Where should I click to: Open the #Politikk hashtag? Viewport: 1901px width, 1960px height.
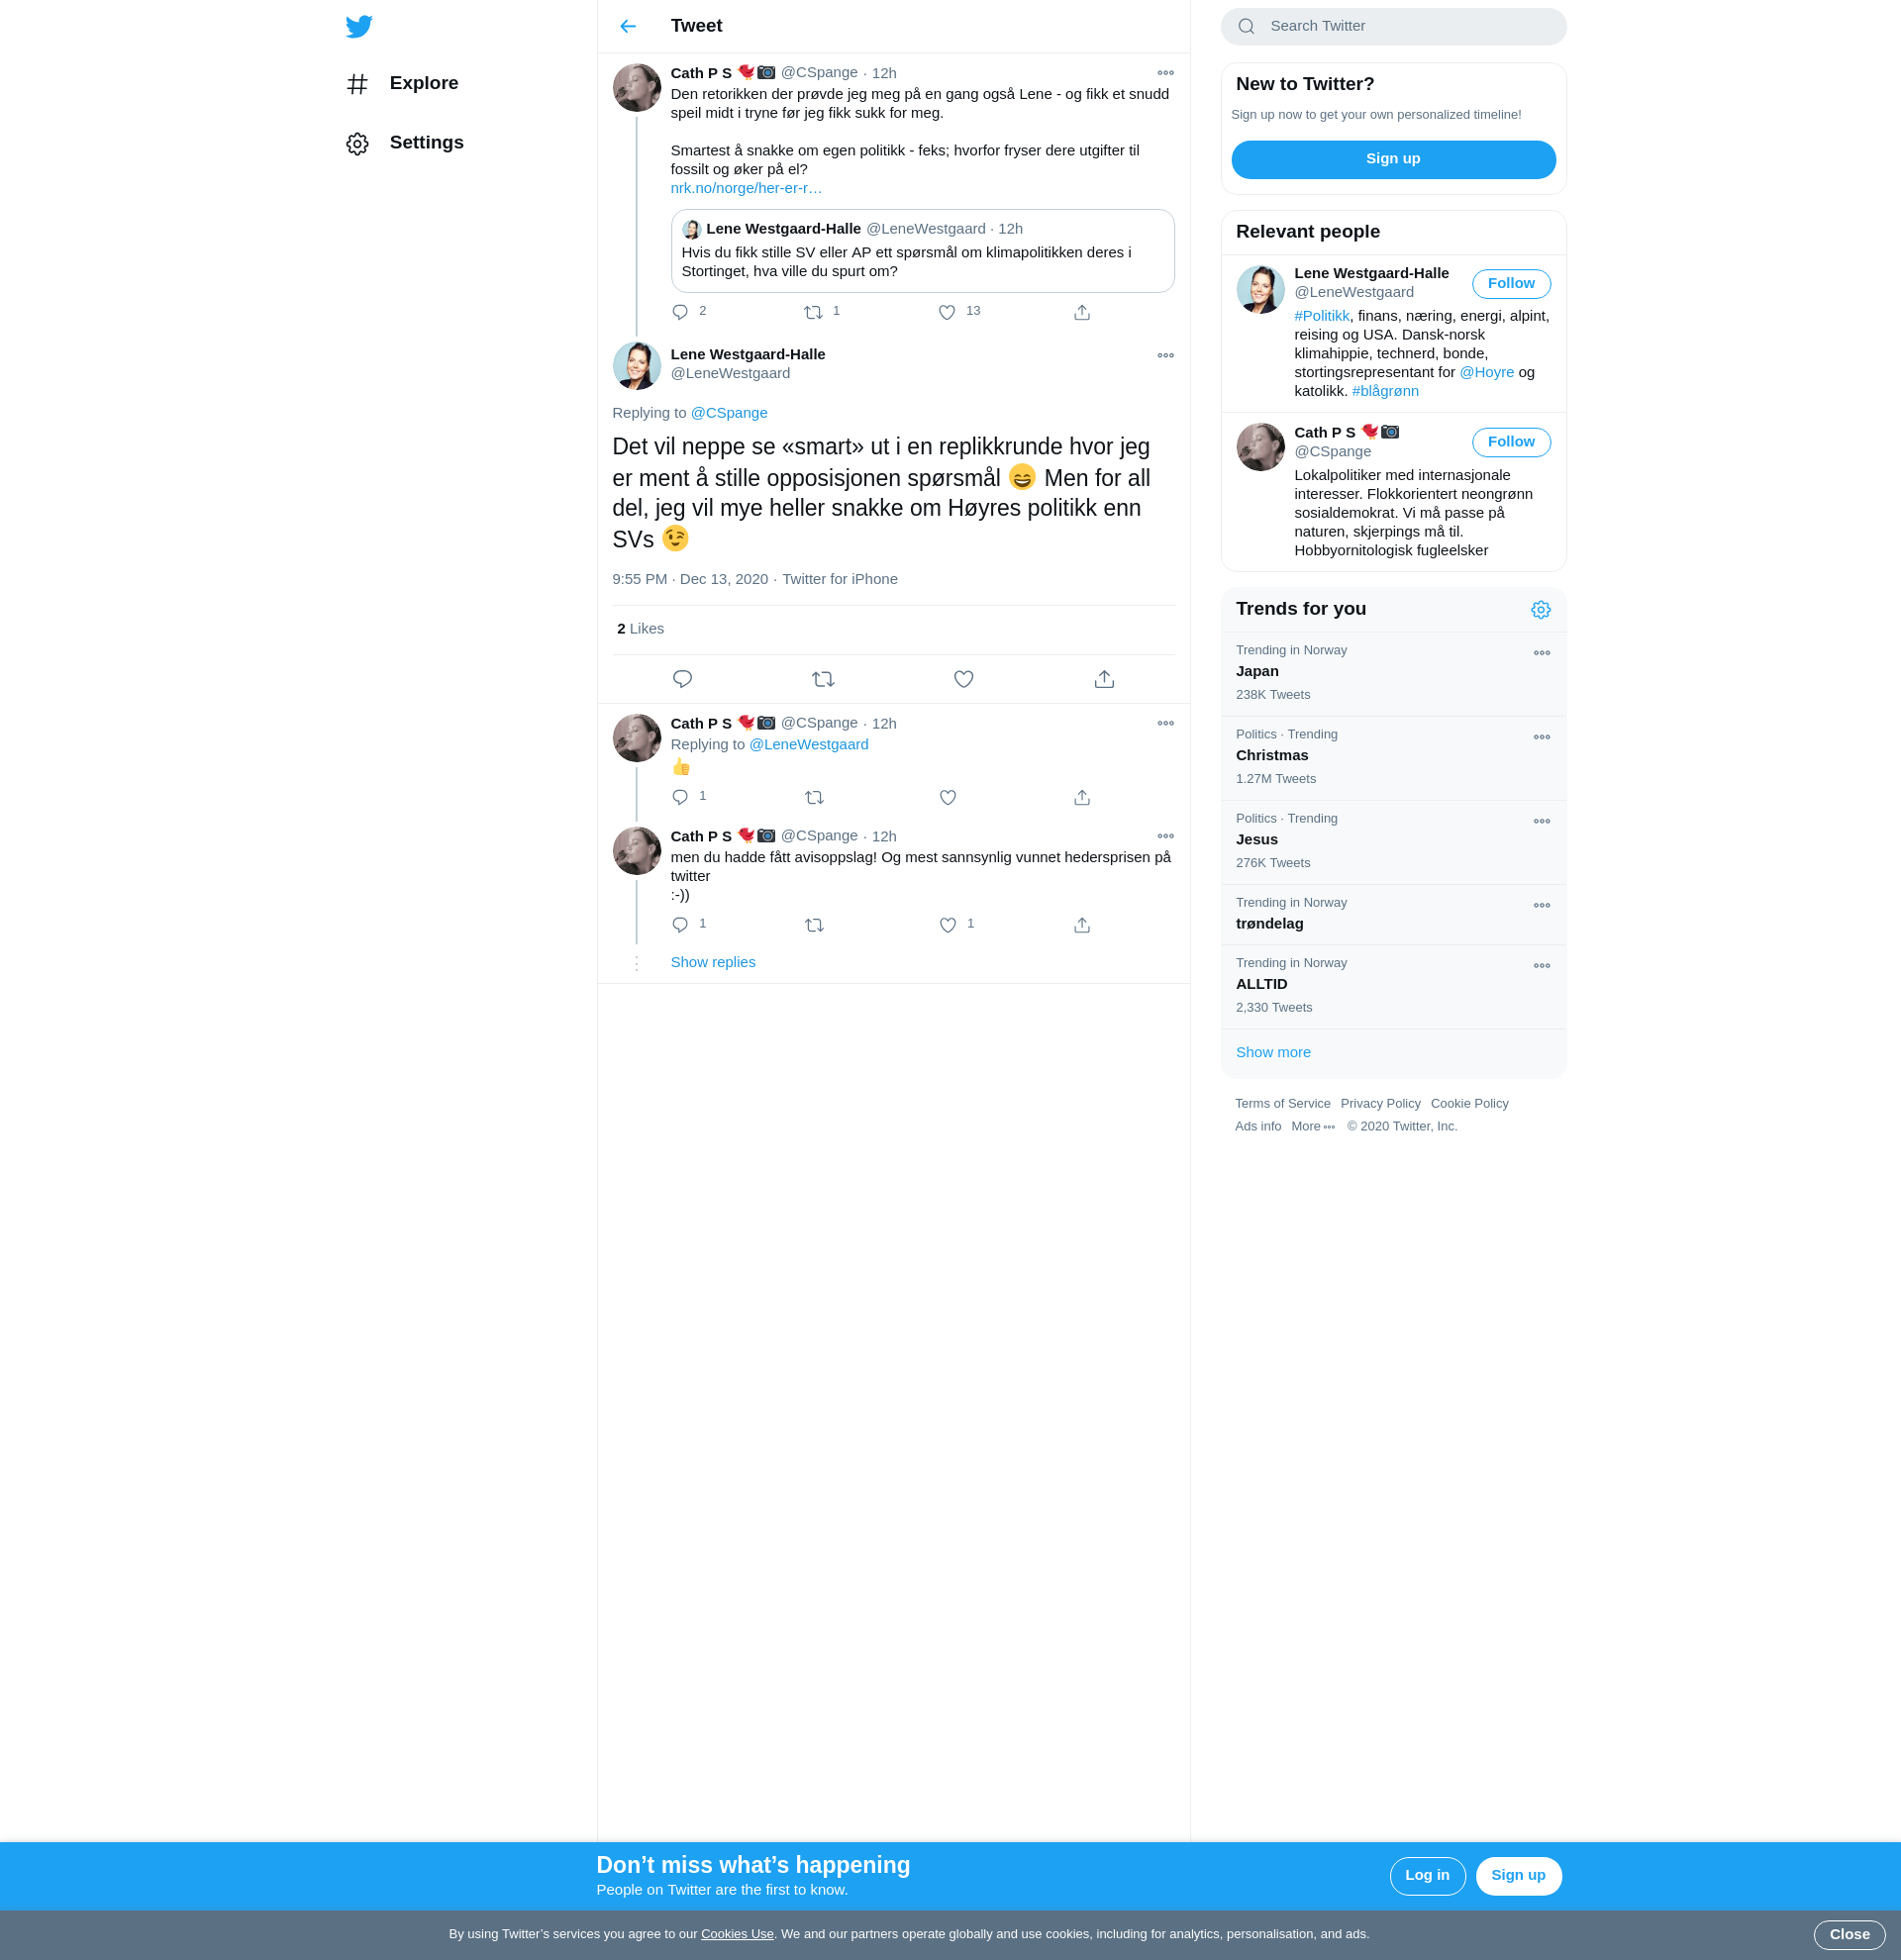1321,316
